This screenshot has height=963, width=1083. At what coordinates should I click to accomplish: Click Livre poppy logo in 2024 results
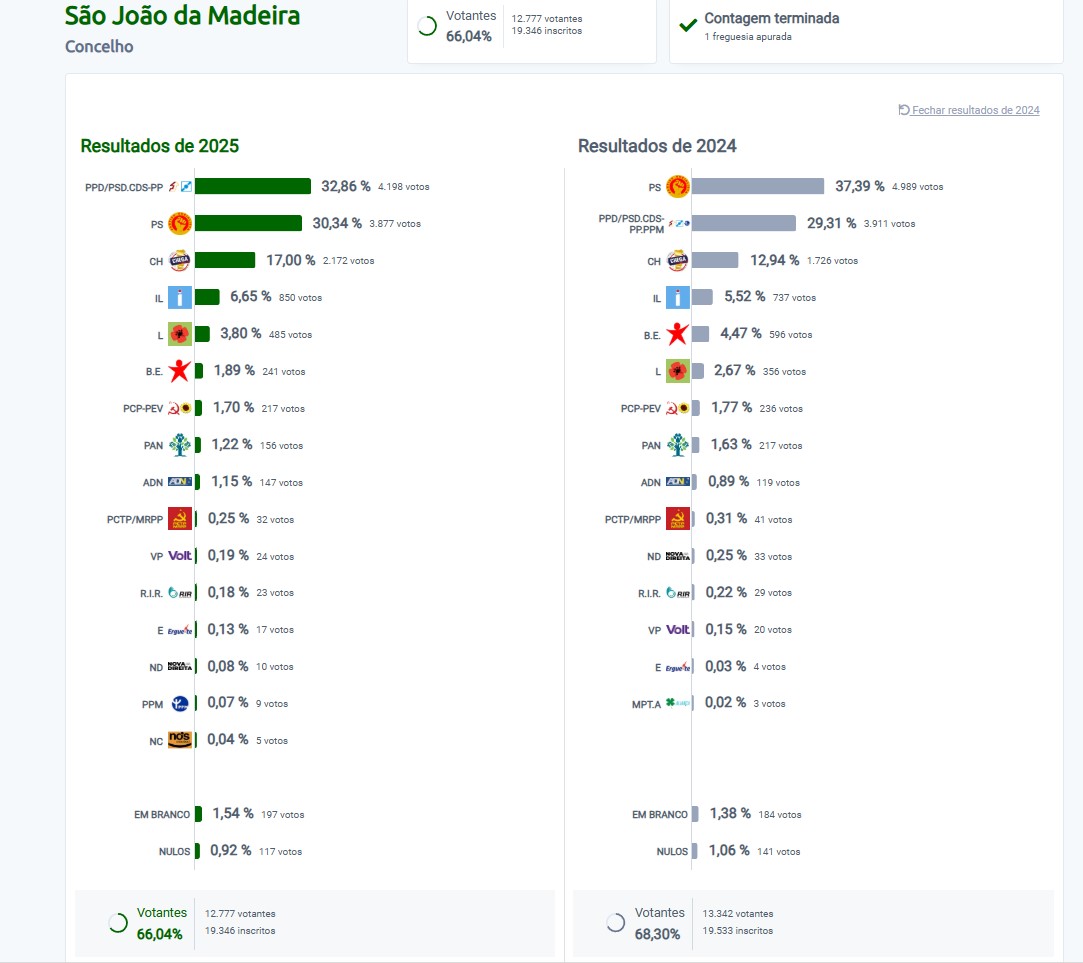(x=678, y=371)
